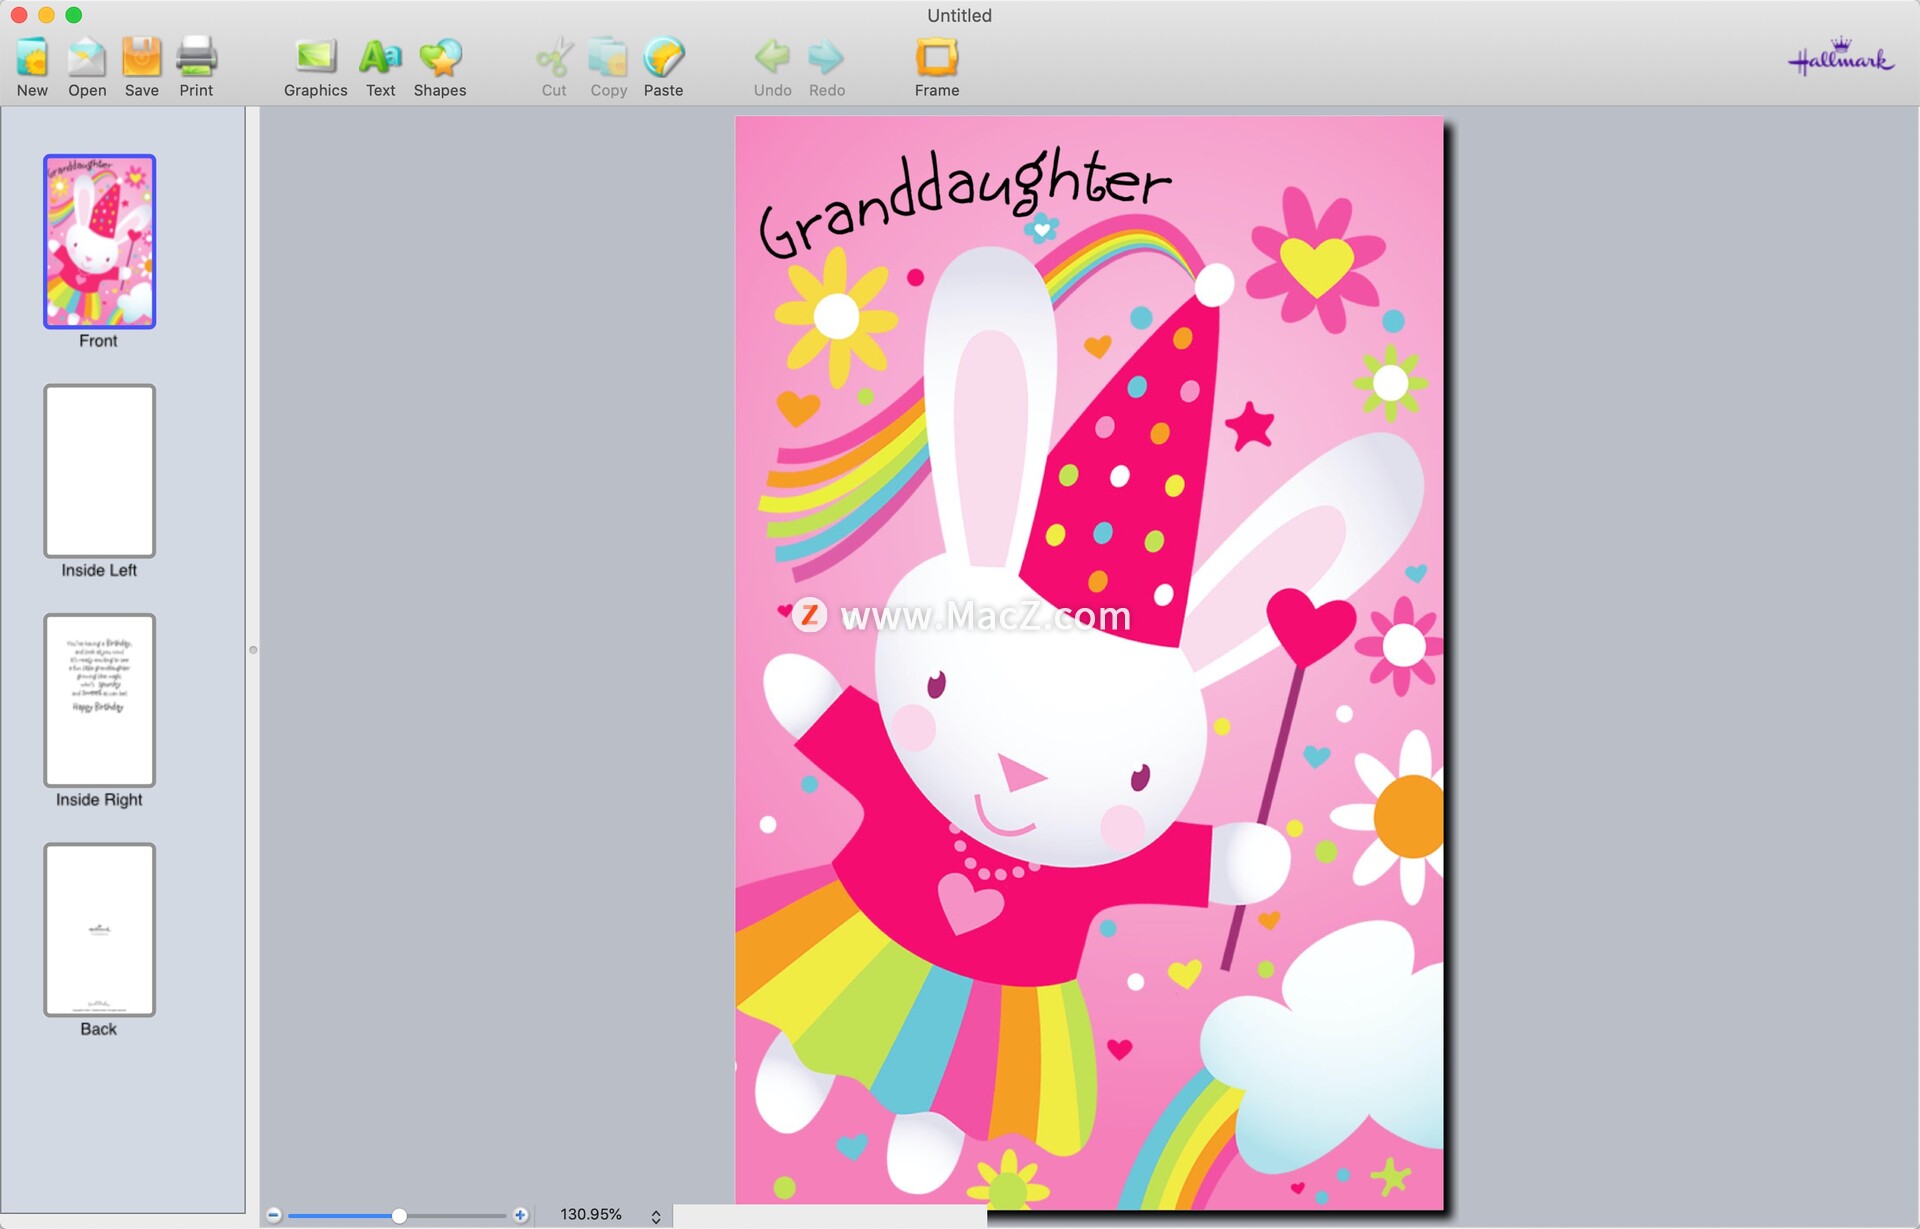
Task: Click the Redo arrow
Action: 826,57
